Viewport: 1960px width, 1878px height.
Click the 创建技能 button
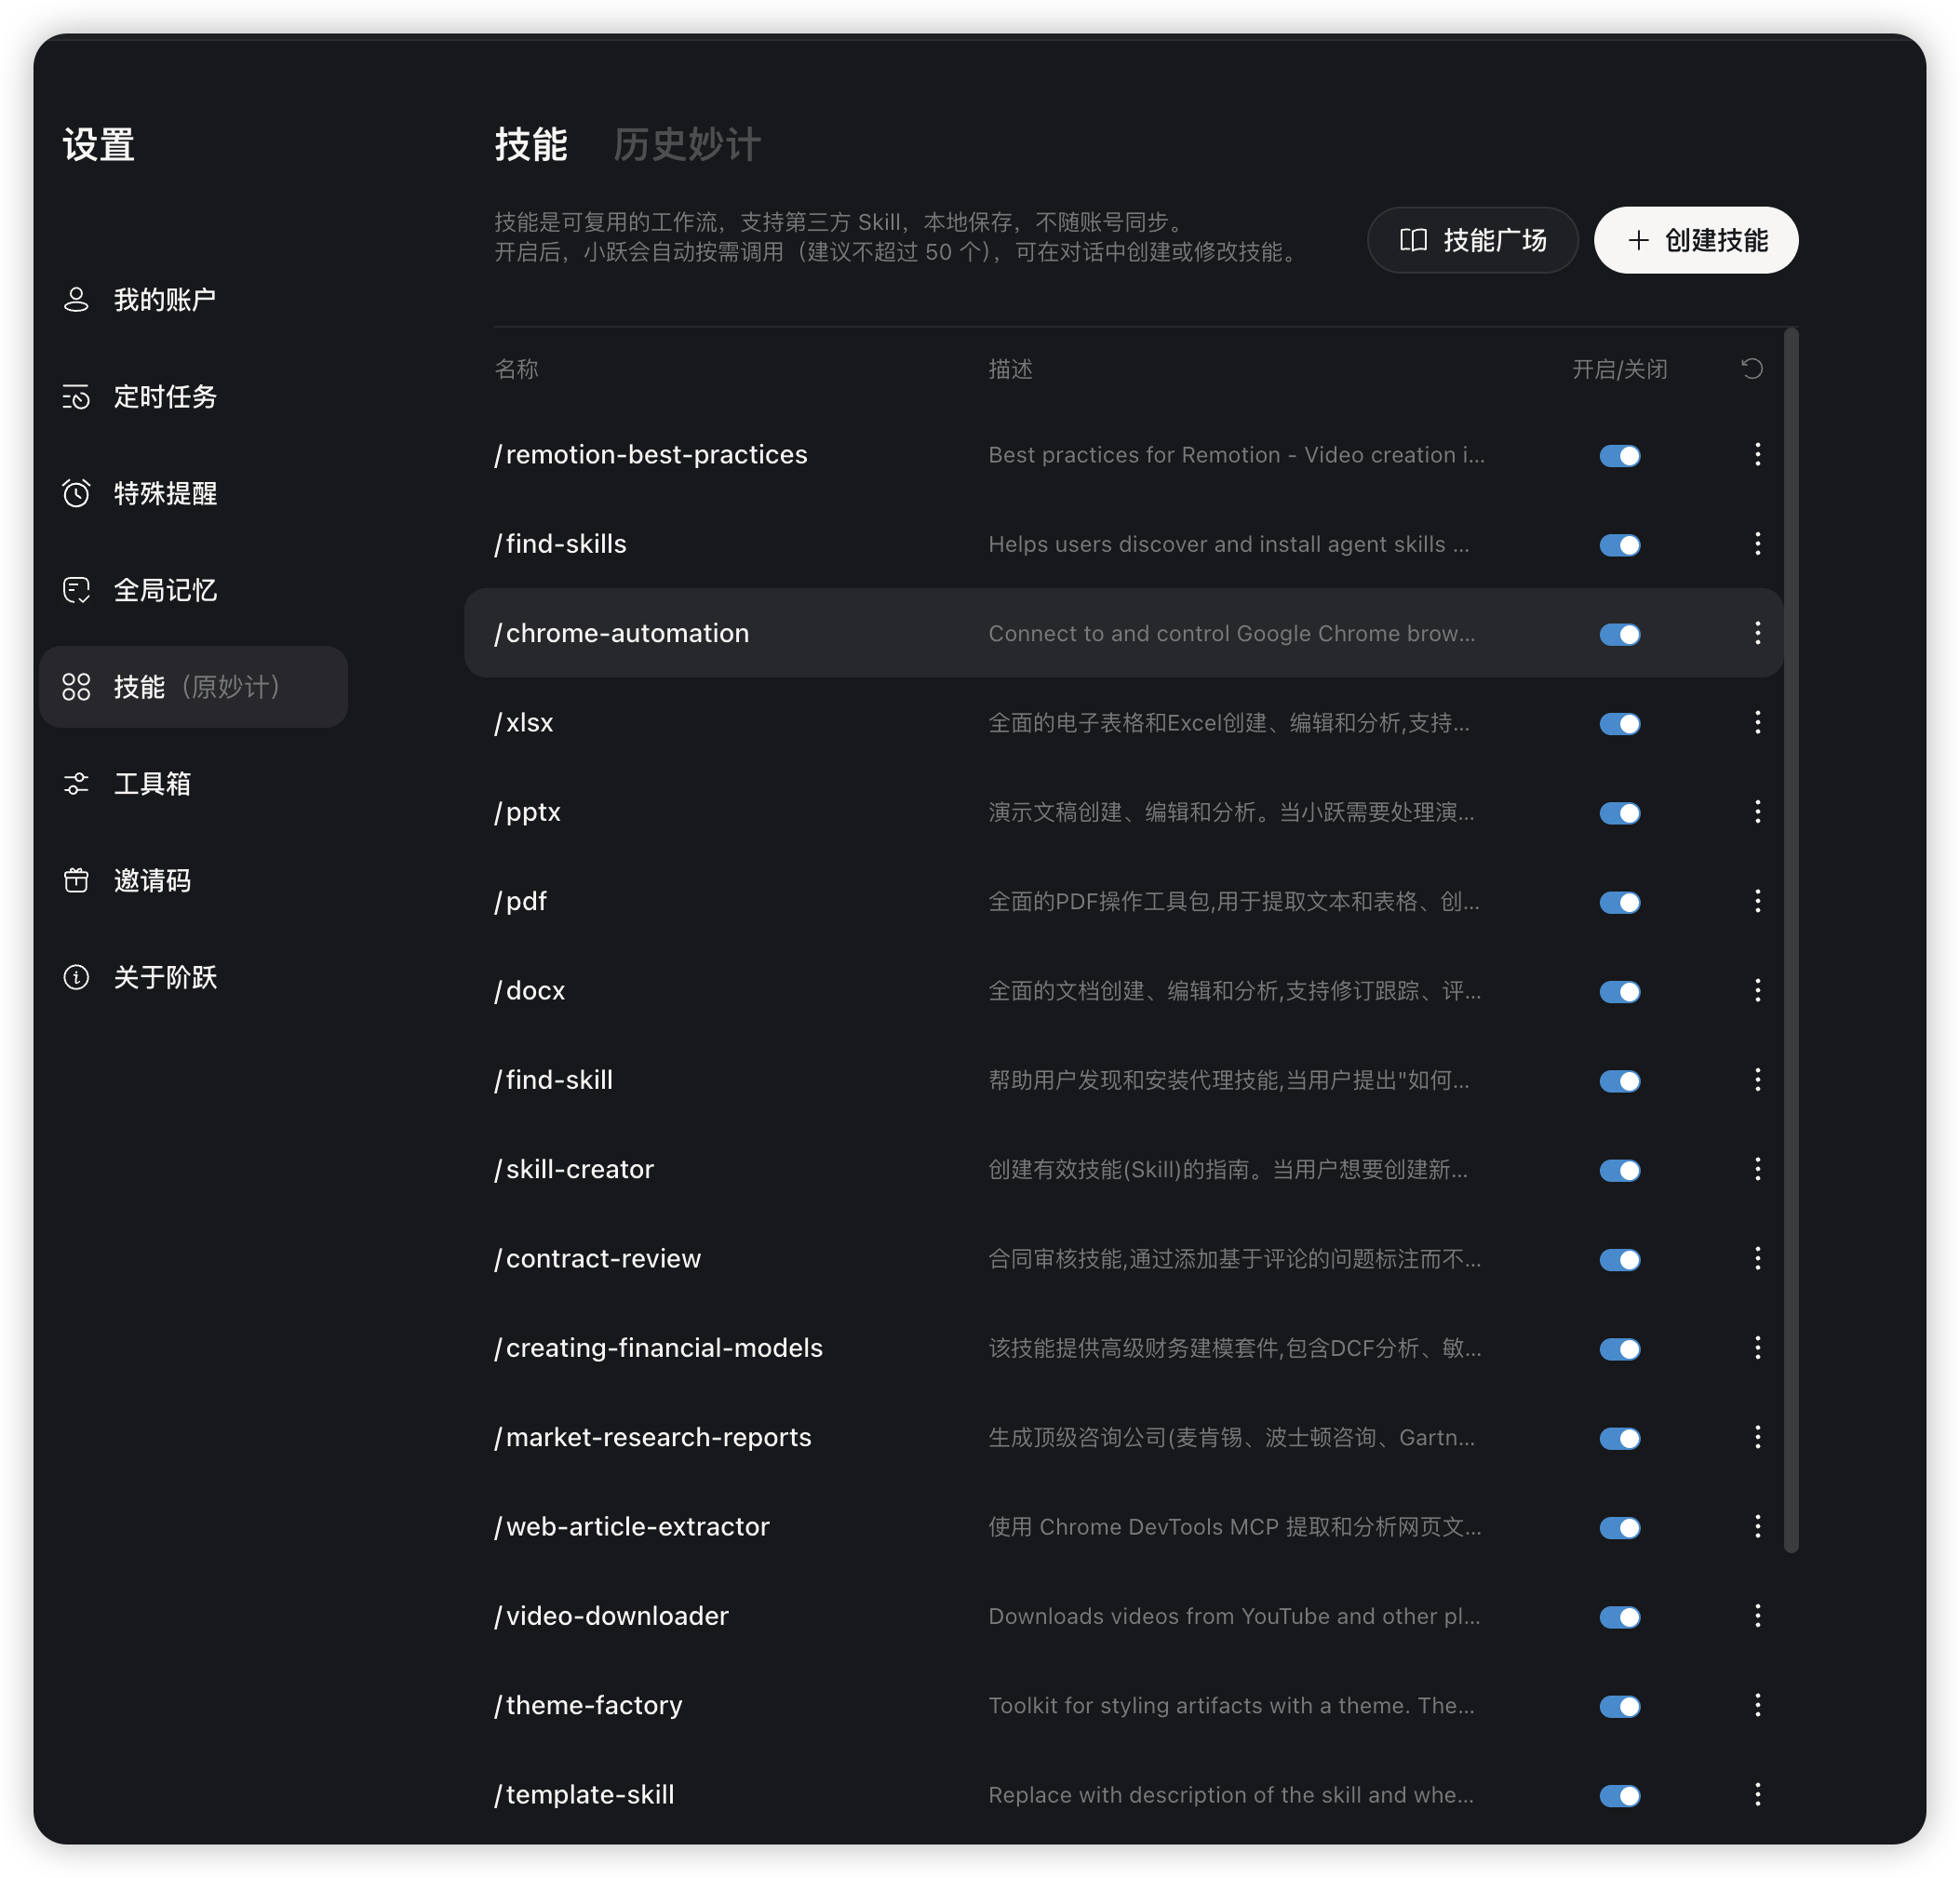[x=1695, y=240]
